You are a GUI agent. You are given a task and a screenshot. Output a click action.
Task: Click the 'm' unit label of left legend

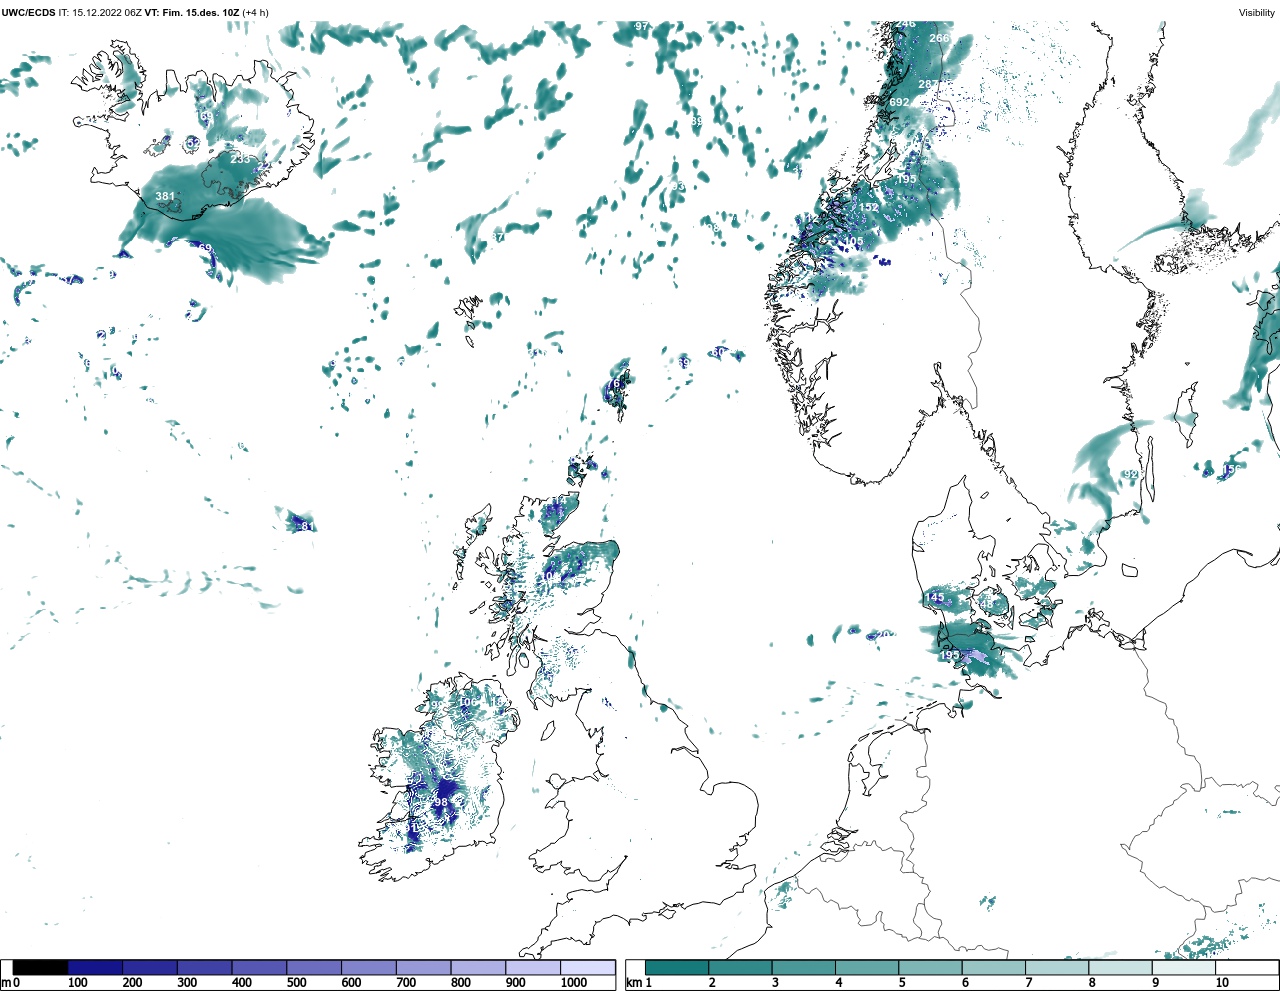click(5, 983)
